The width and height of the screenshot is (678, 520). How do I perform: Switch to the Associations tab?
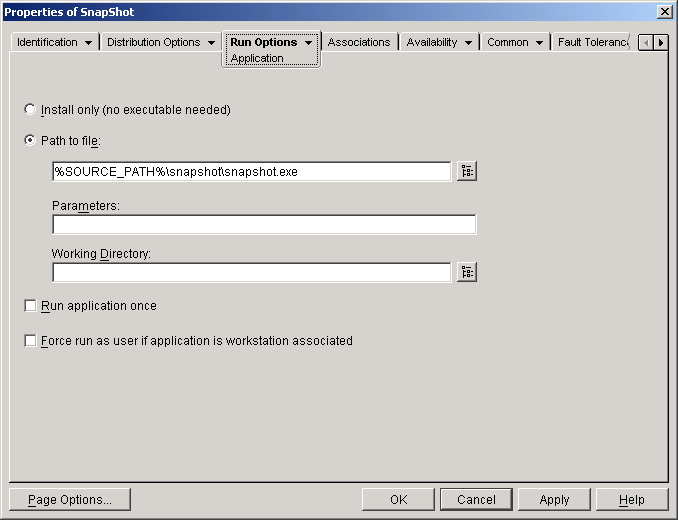[359, 42]
